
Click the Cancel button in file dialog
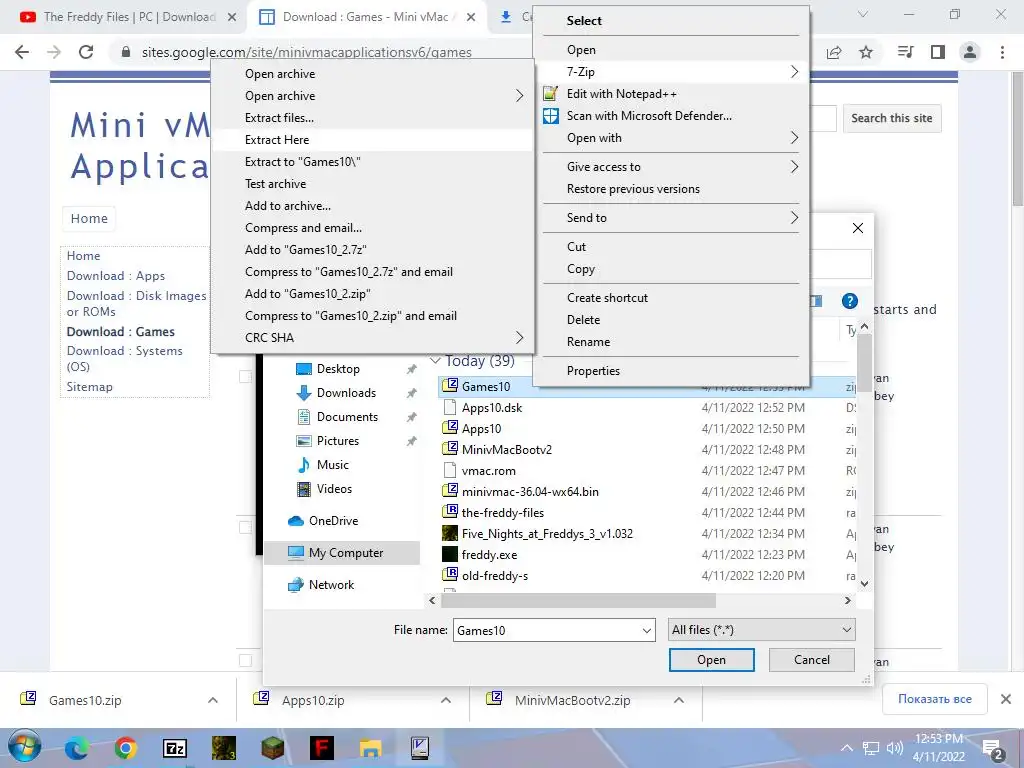tap(812, 660)
